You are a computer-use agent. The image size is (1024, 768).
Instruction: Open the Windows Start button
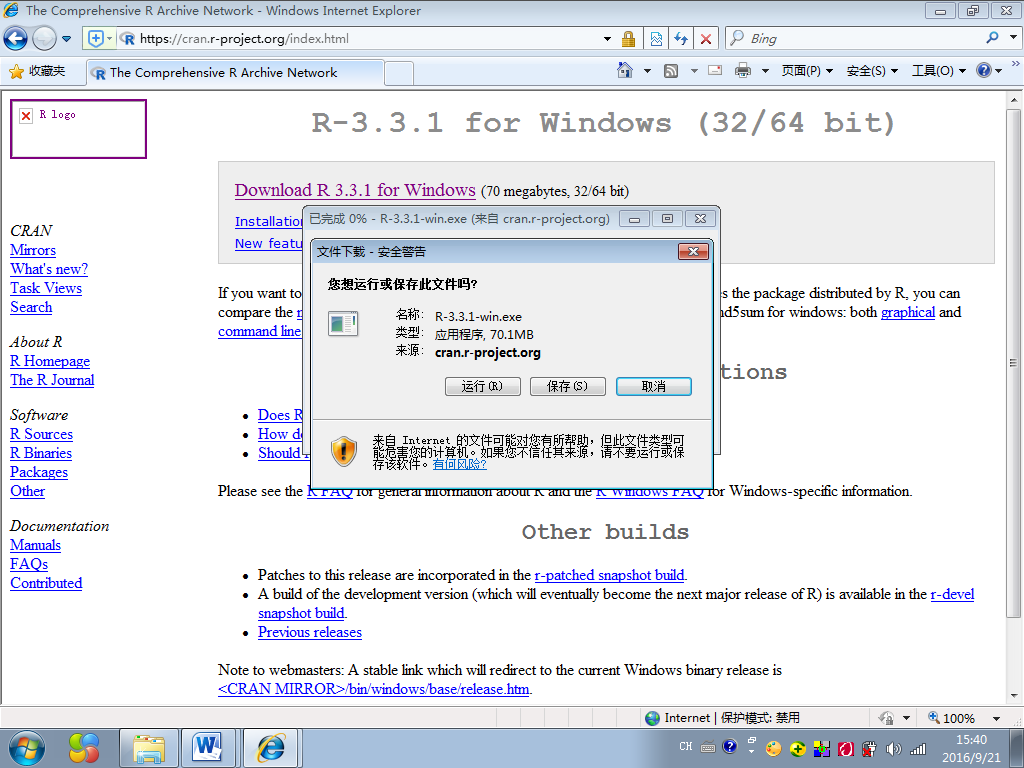point(26,748)
